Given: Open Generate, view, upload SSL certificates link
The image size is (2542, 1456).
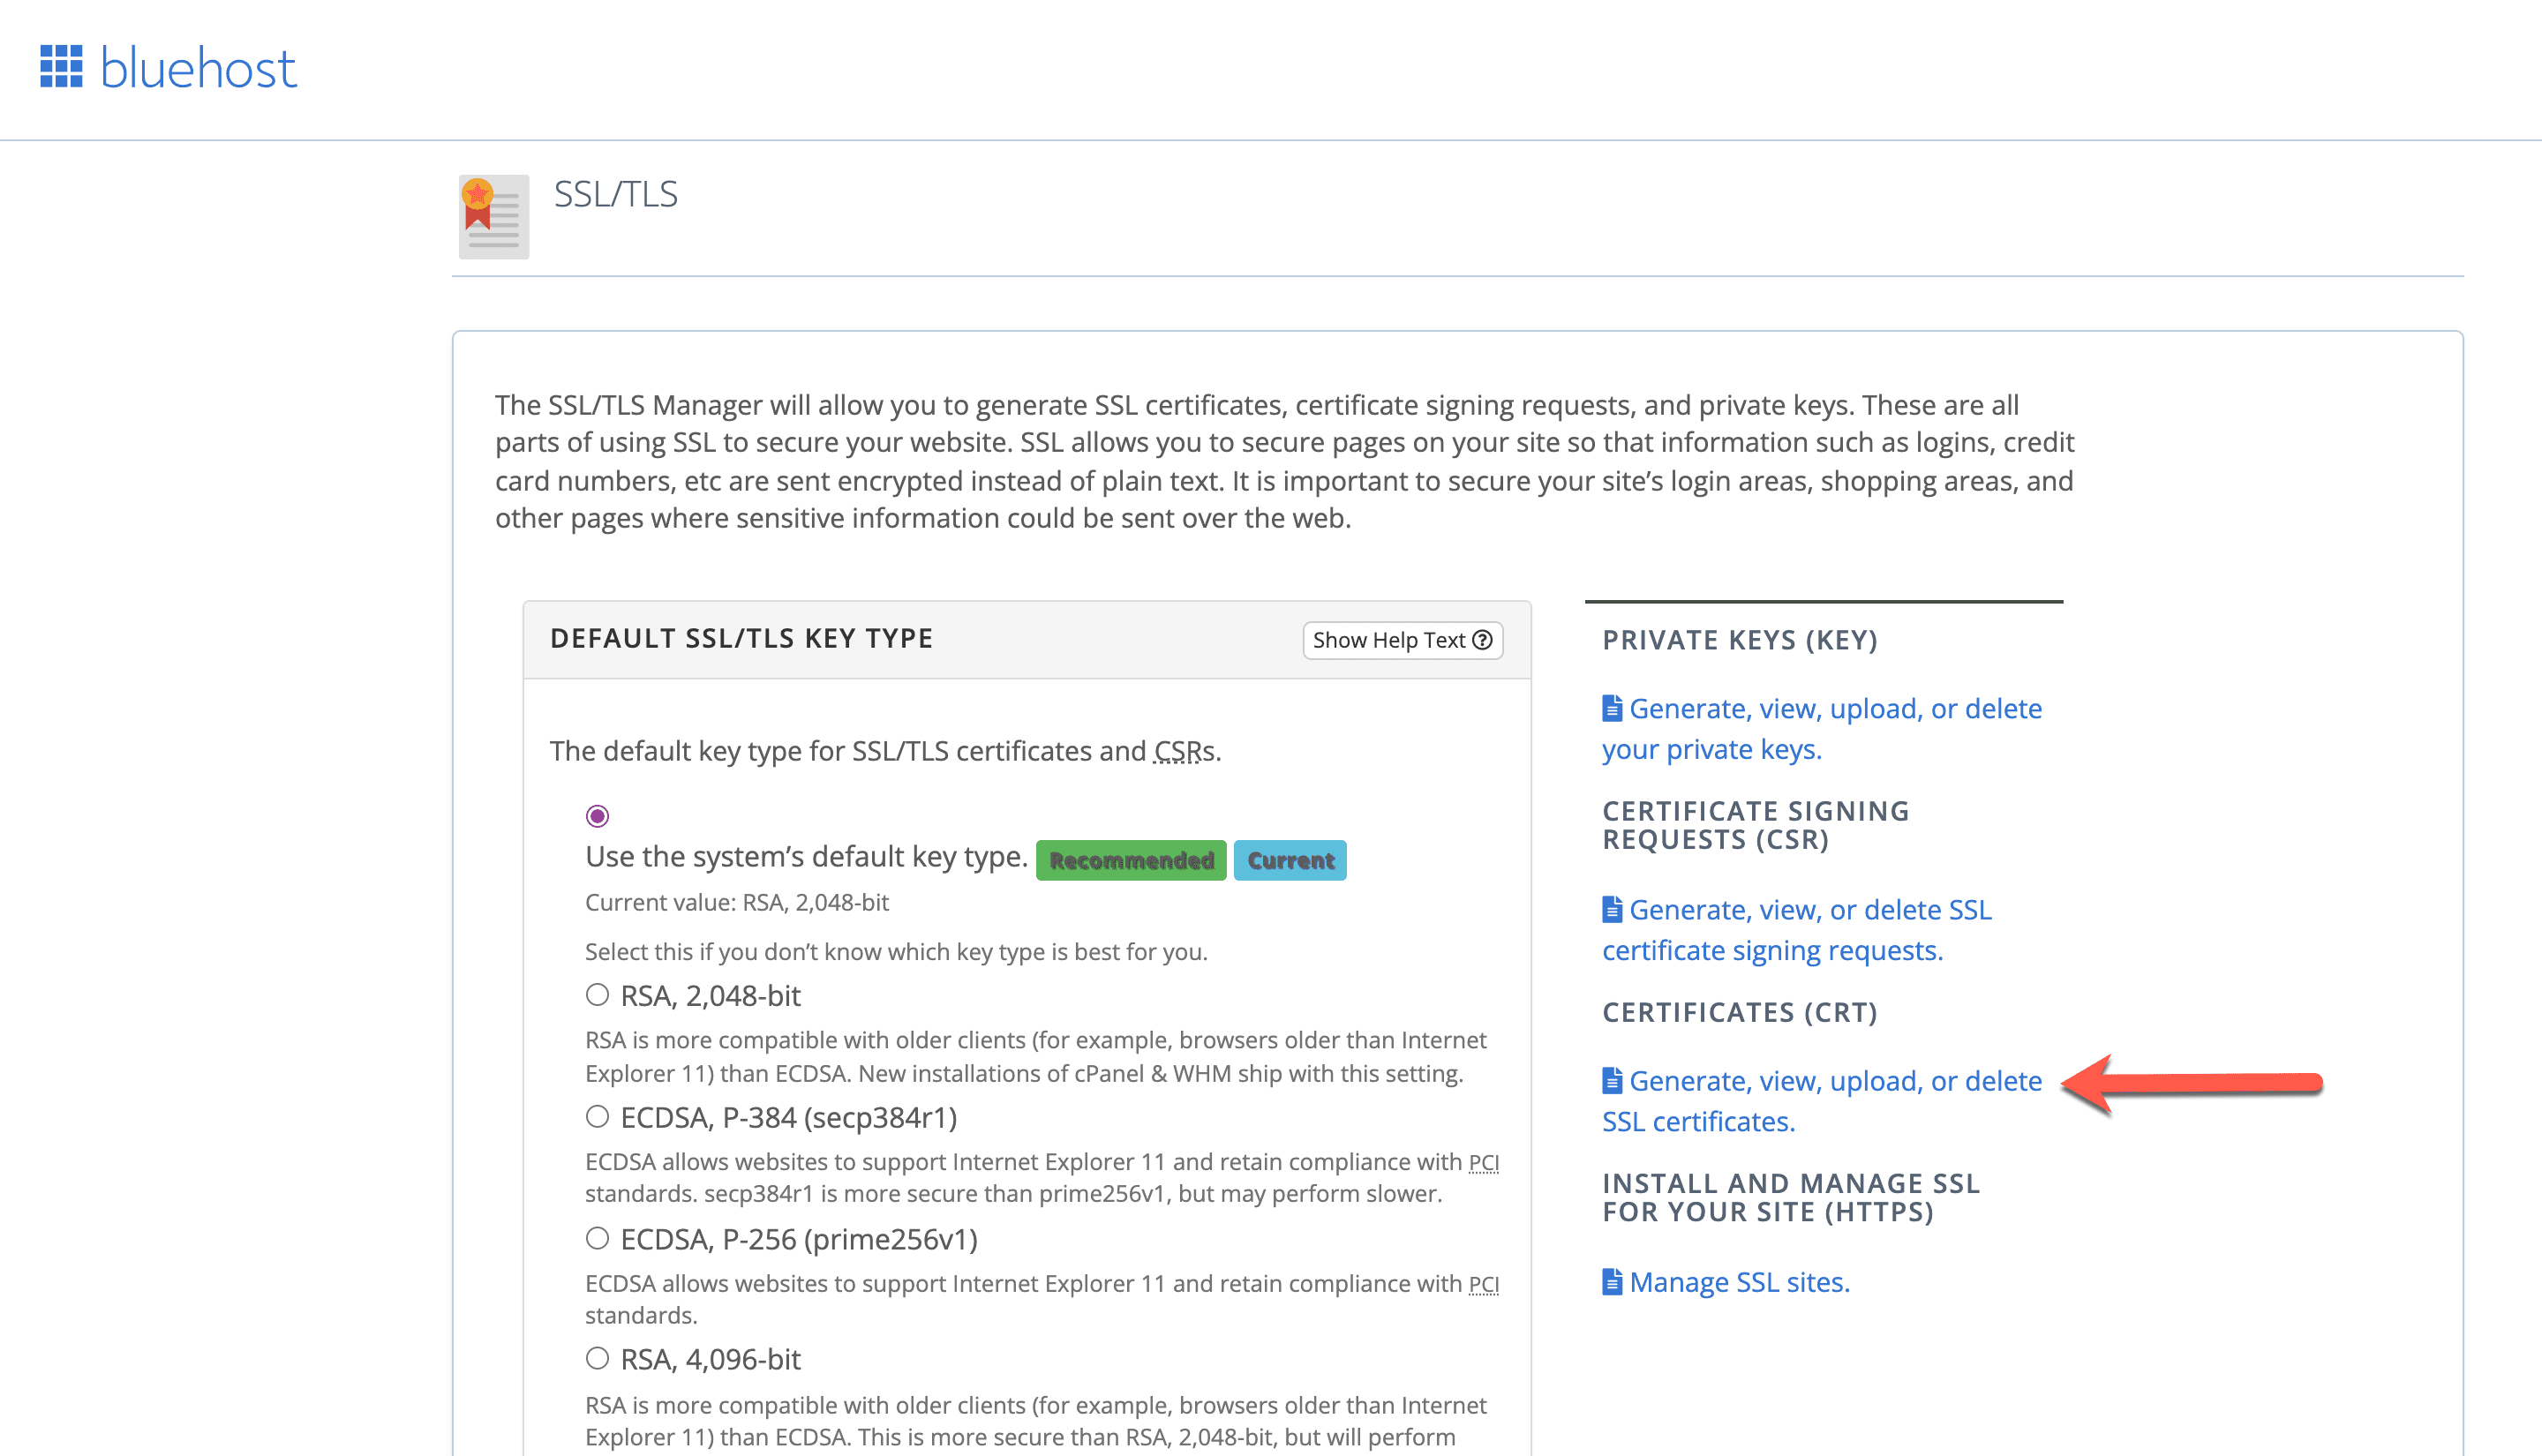Looking at the screenshot, I should click(1834, 1081).
